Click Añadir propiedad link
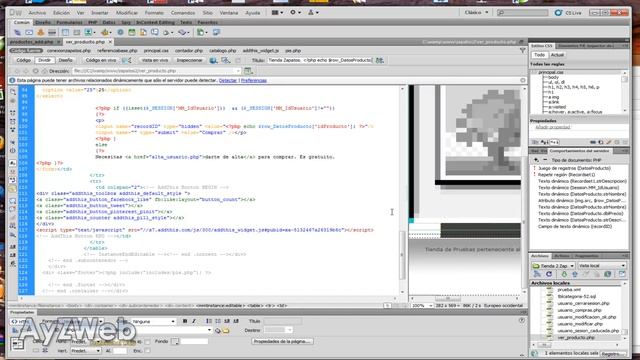This screenshot has width=640, height=360. (552, 127)
